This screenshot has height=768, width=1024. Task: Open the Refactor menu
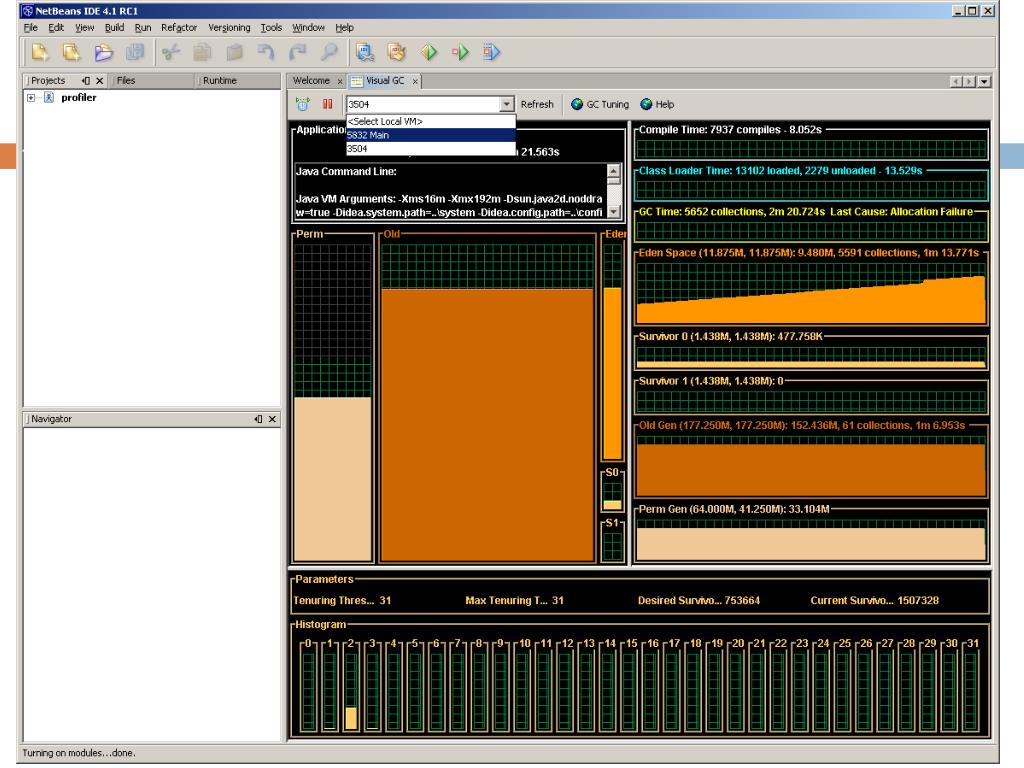tap(179, 27)
